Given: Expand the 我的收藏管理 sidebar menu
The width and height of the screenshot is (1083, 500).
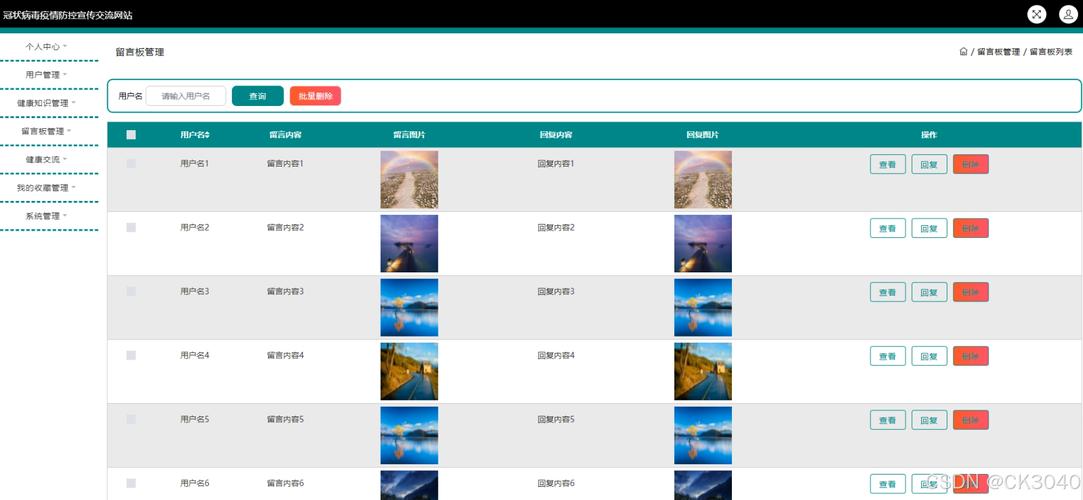Looking at the screenshot, I should 46,188.
